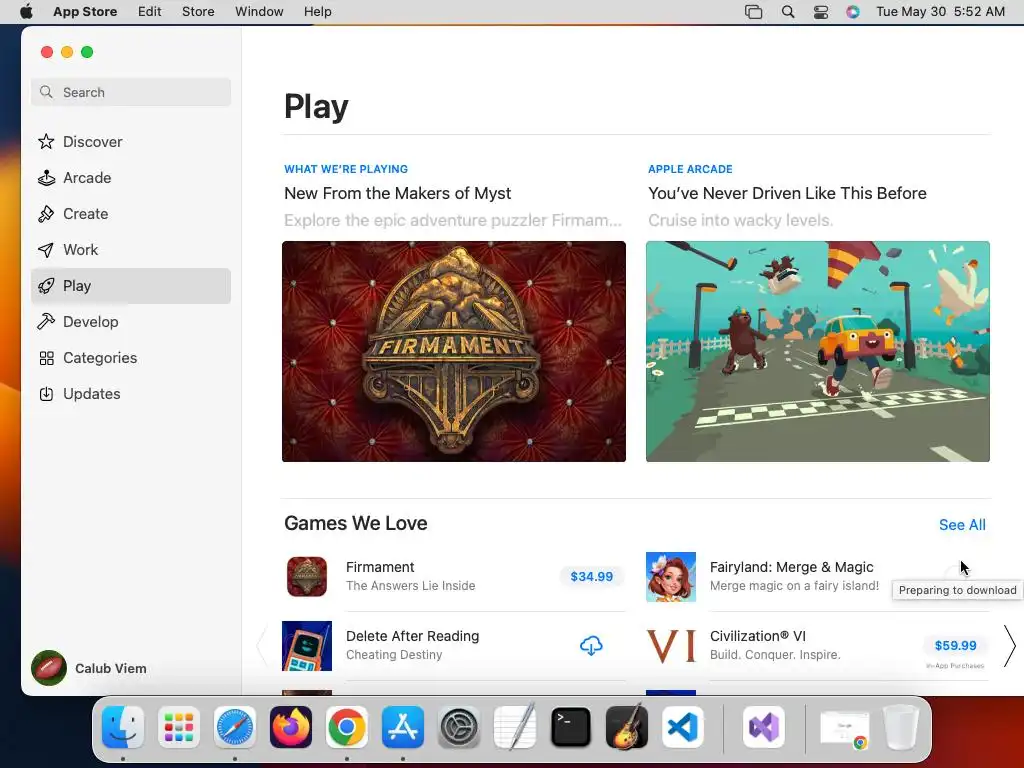This screenshot has height=768, width=1024.
Task: Open the Edit menu
Action: [x=150, y=12]
